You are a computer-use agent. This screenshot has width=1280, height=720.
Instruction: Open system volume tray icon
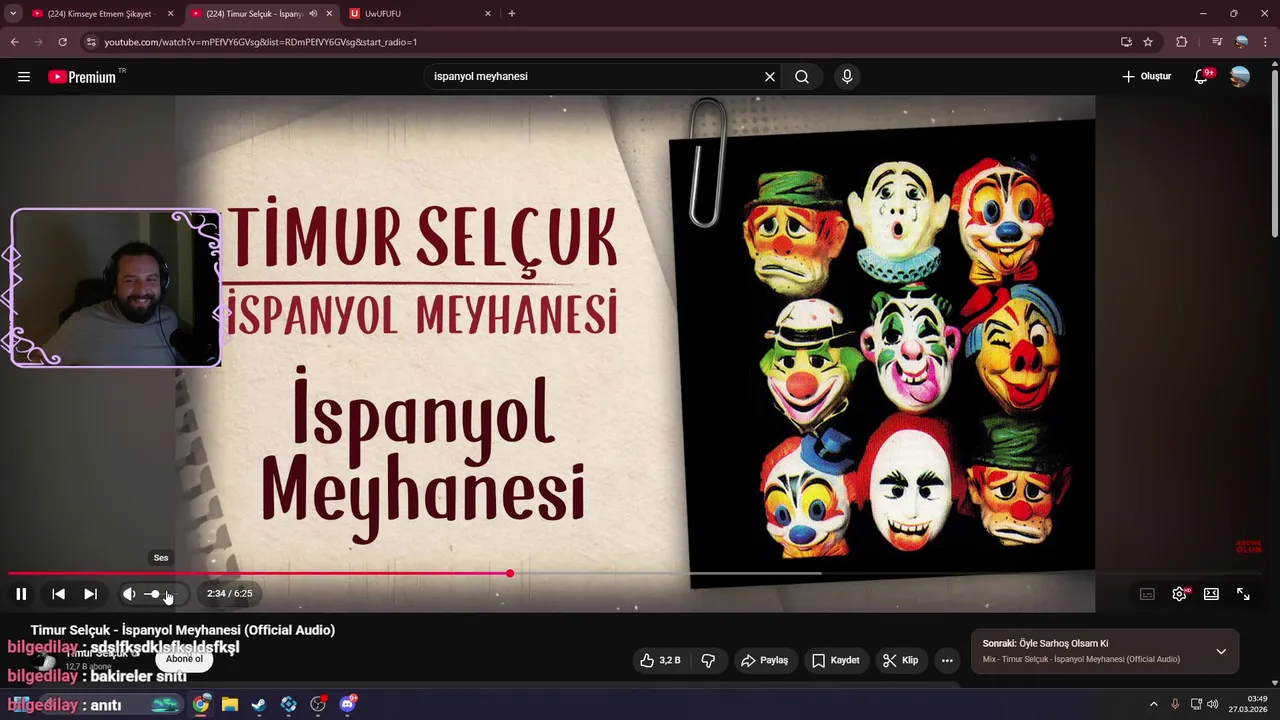(x=1213, y=704)
